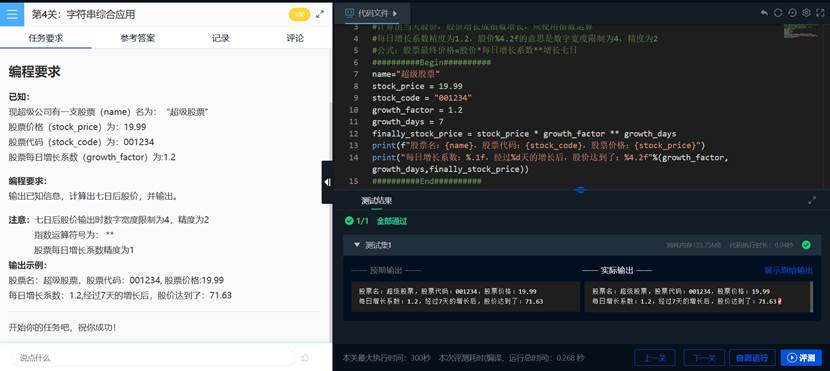This screenshot has width=830, height=371.
Task: Click the blue divider handle between editor and results
Action: coord(581,189)
